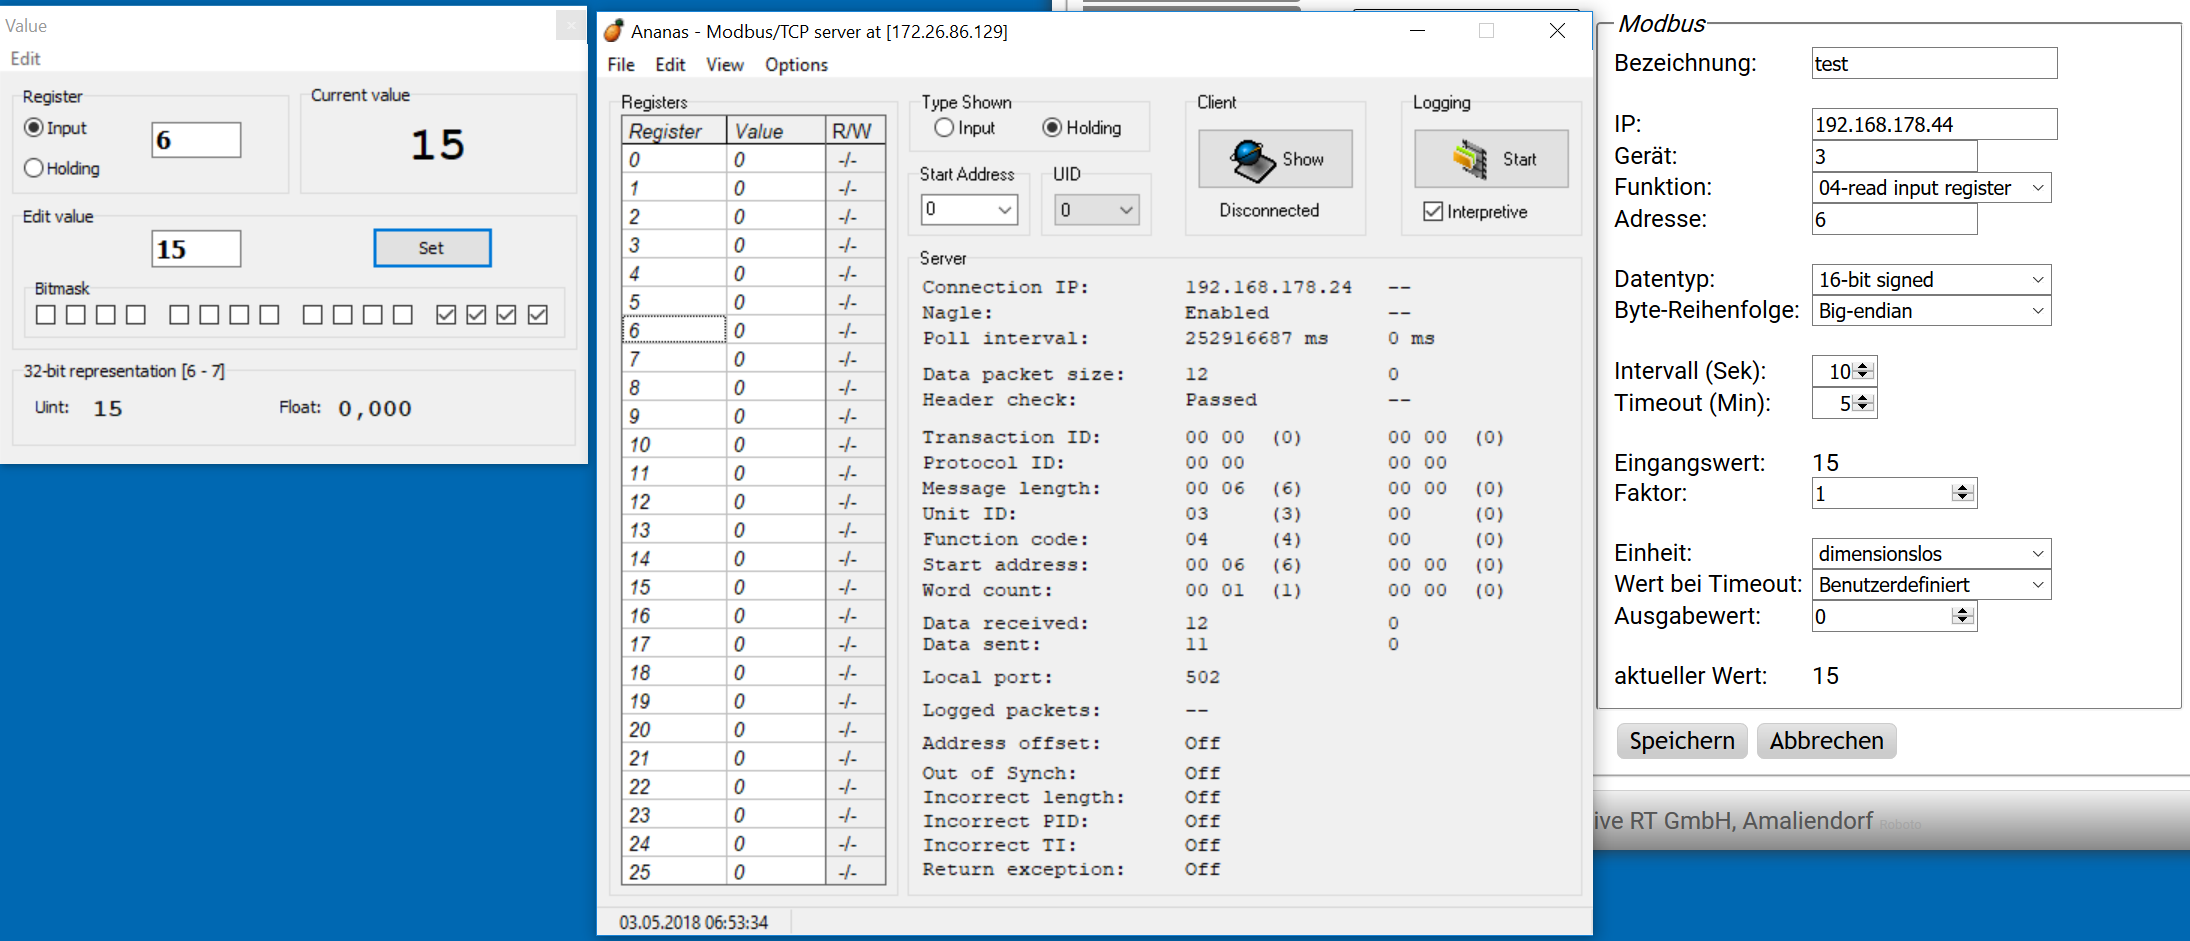The height and width of the screenshot is (941, 2190).
Task: Click the Gerät input field
Action: coord(1894,156)
